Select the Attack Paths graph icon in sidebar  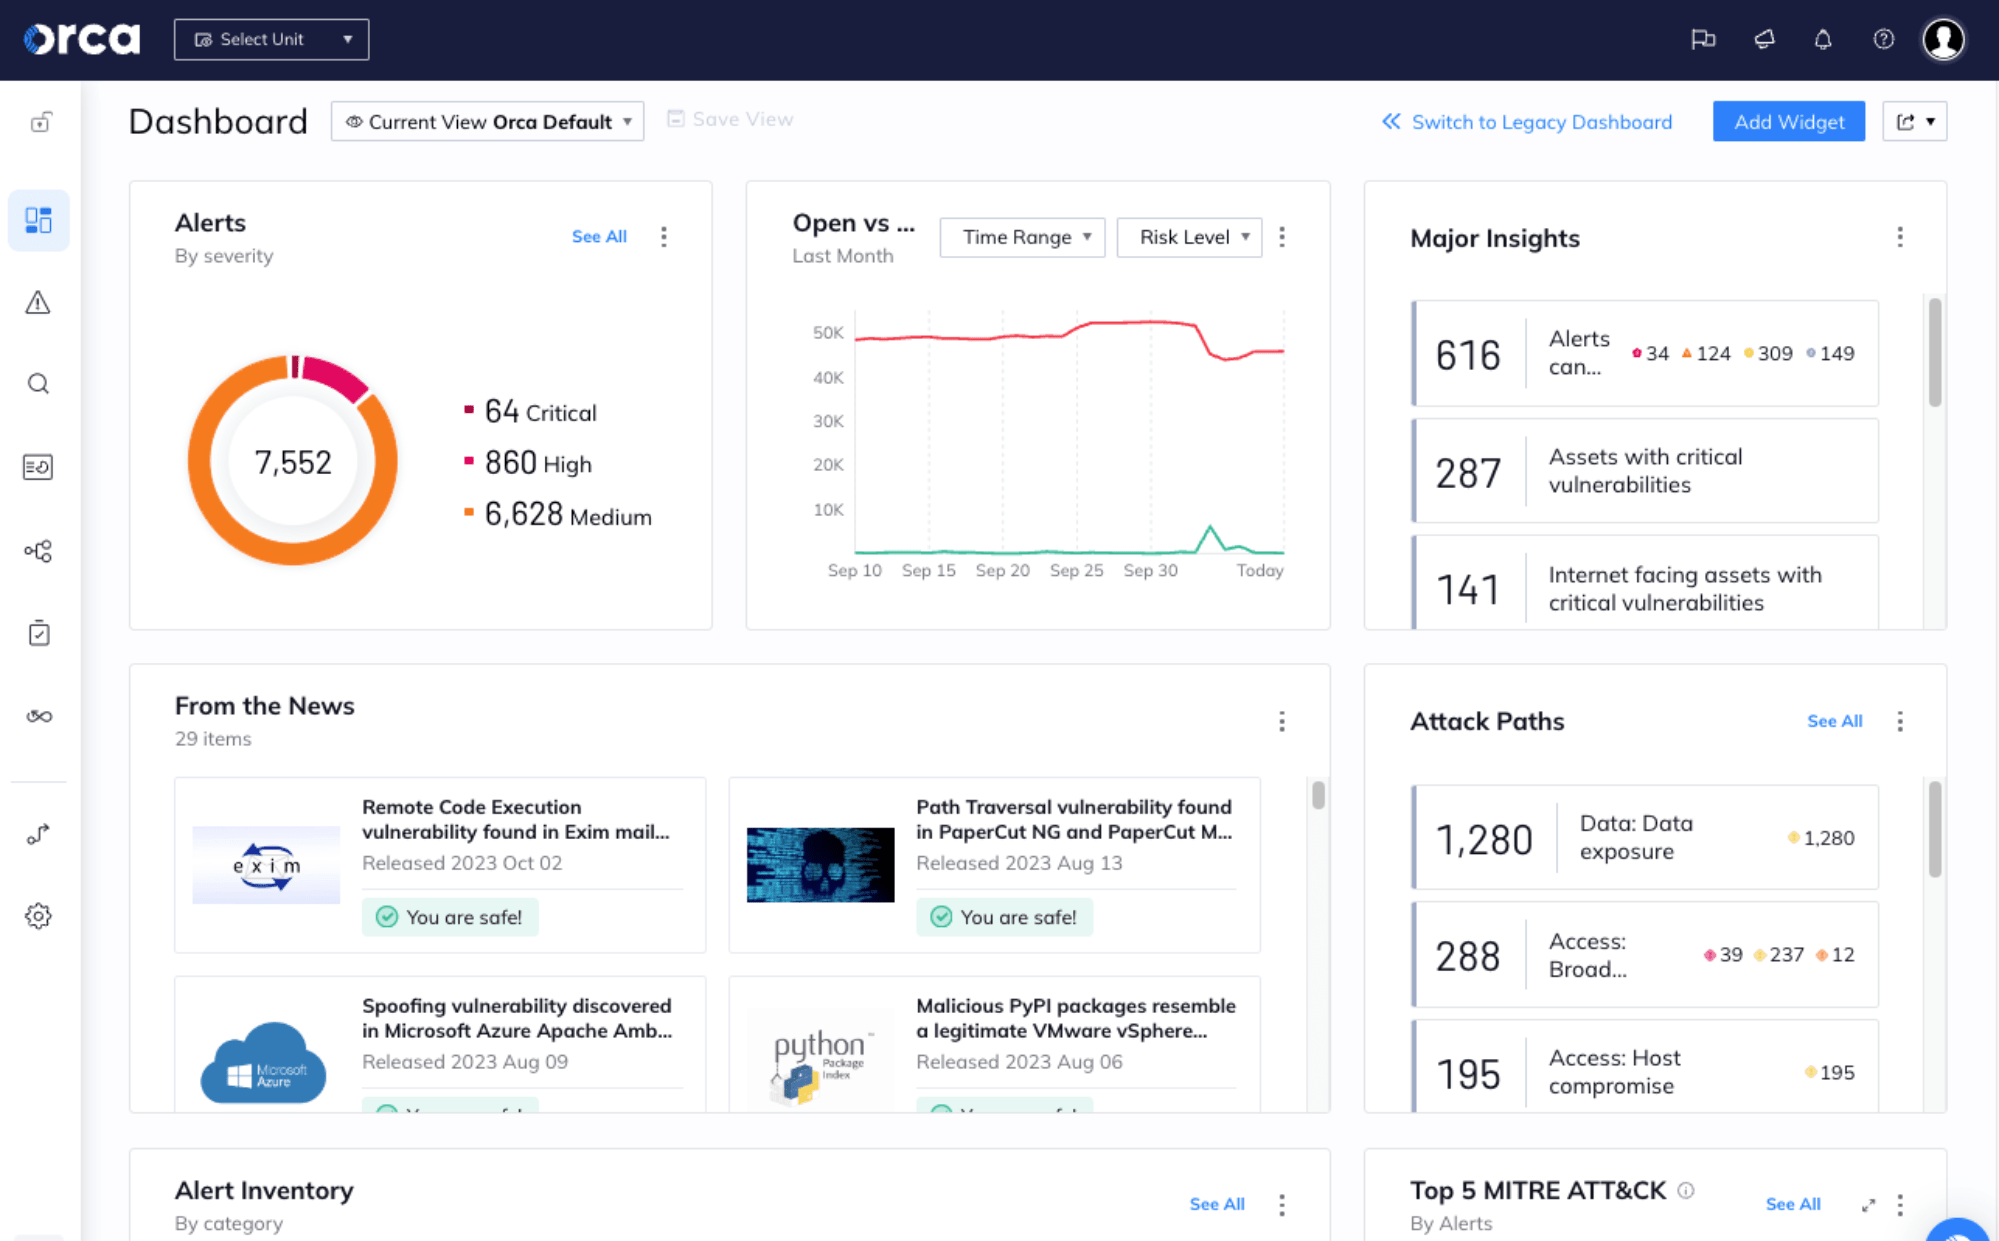coord(38,550)
